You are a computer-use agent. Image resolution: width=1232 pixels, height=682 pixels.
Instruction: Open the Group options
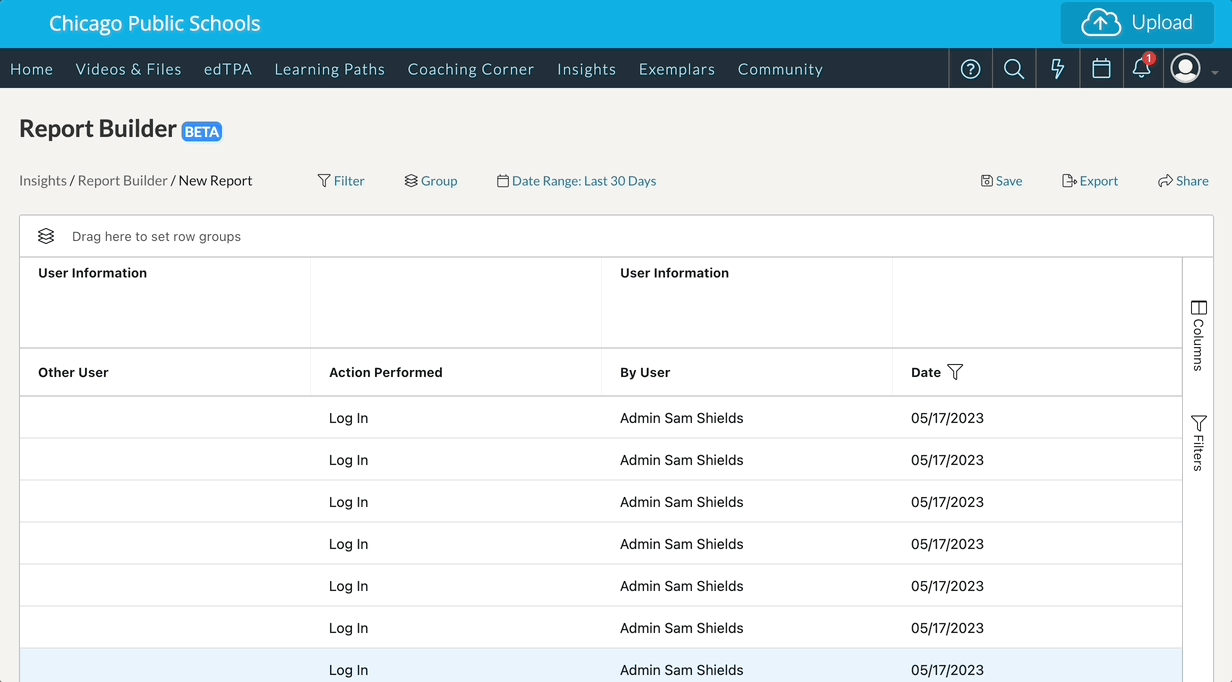[x=430, y=181]
